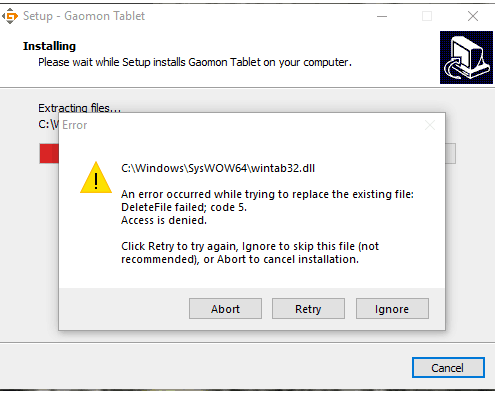Click the 'DeleteFile failed; code 5.' line
Image resolution: width=495 pixels, height=394 pixels.
(184, 207)
